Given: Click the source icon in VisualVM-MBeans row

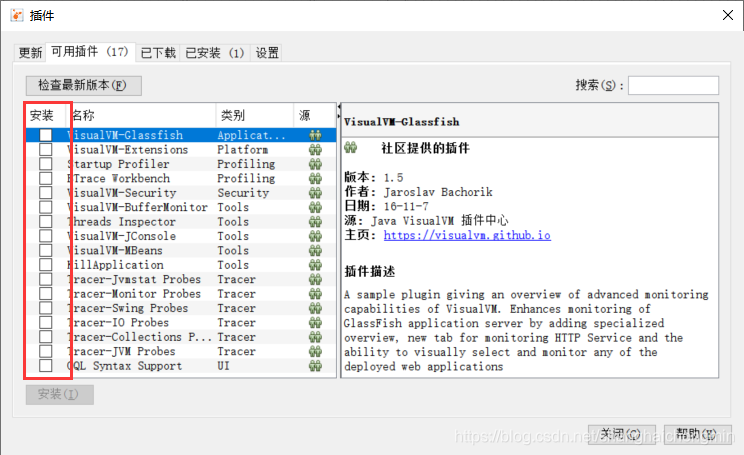Looking at the screenshot, I should (x=315, y=251).
